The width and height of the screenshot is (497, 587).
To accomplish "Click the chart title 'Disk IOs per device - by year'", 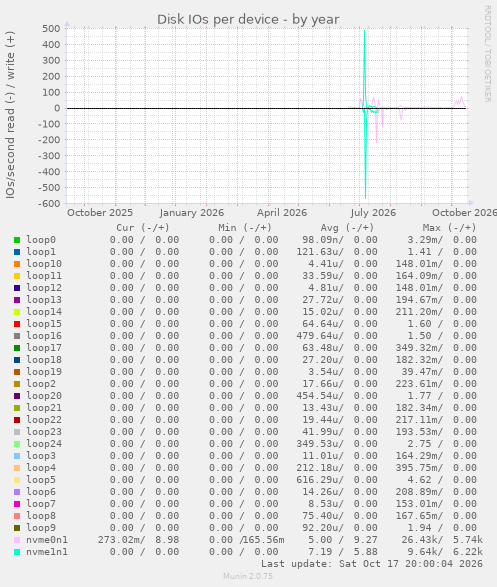I will coord(248,19).
